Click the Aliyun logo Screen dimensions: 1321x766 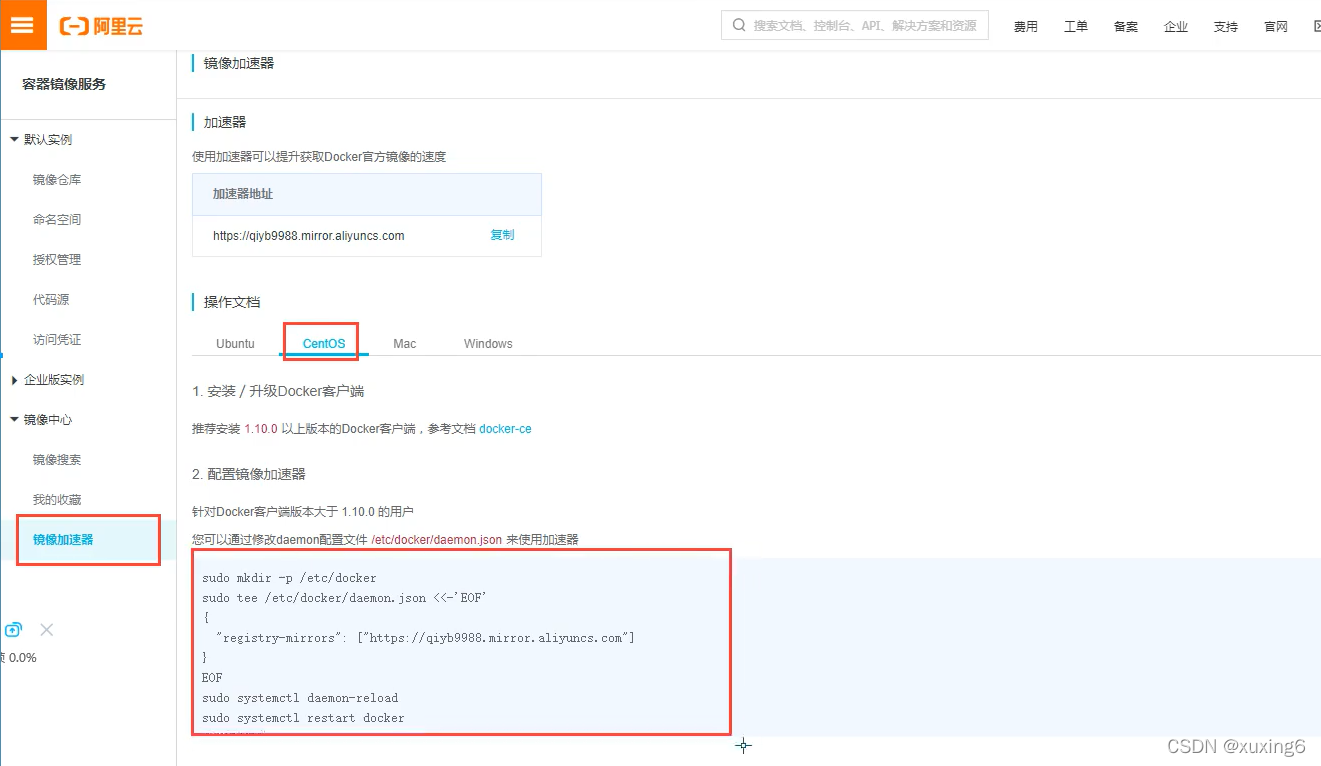tap(101, 26)
